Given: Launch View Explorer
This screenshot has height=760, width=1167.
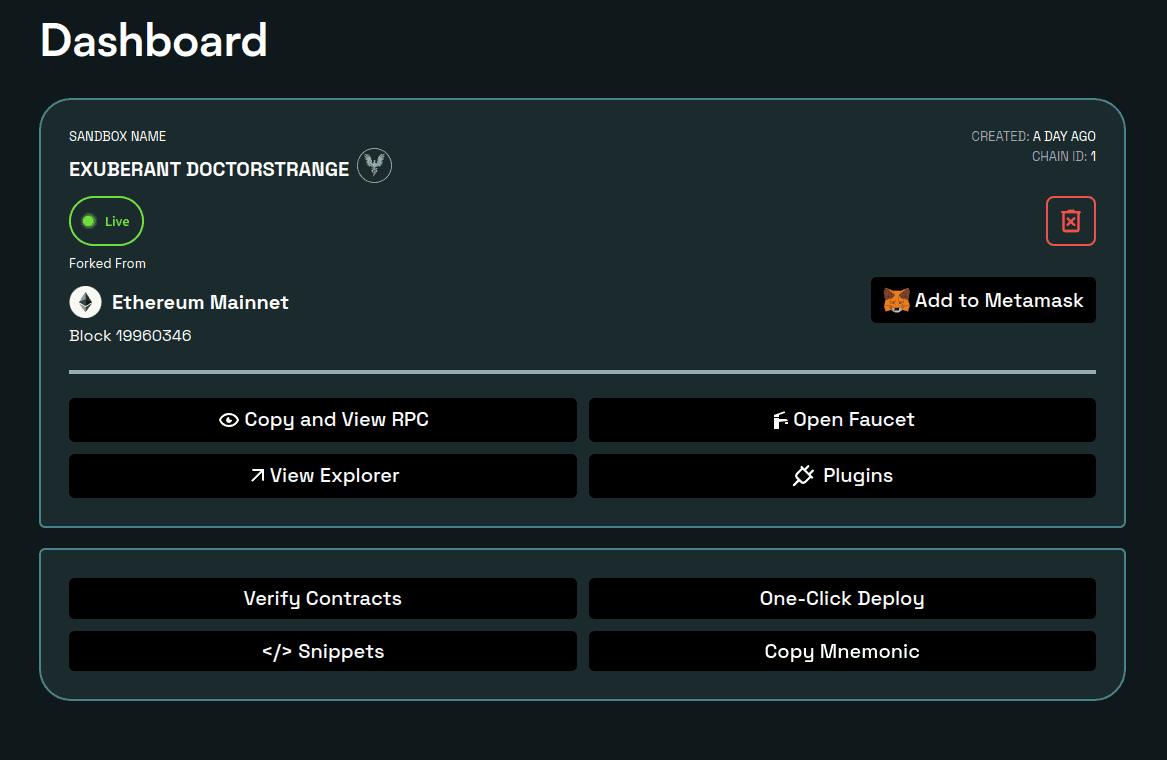Looking at the screenshot, I should coord(322,476).
